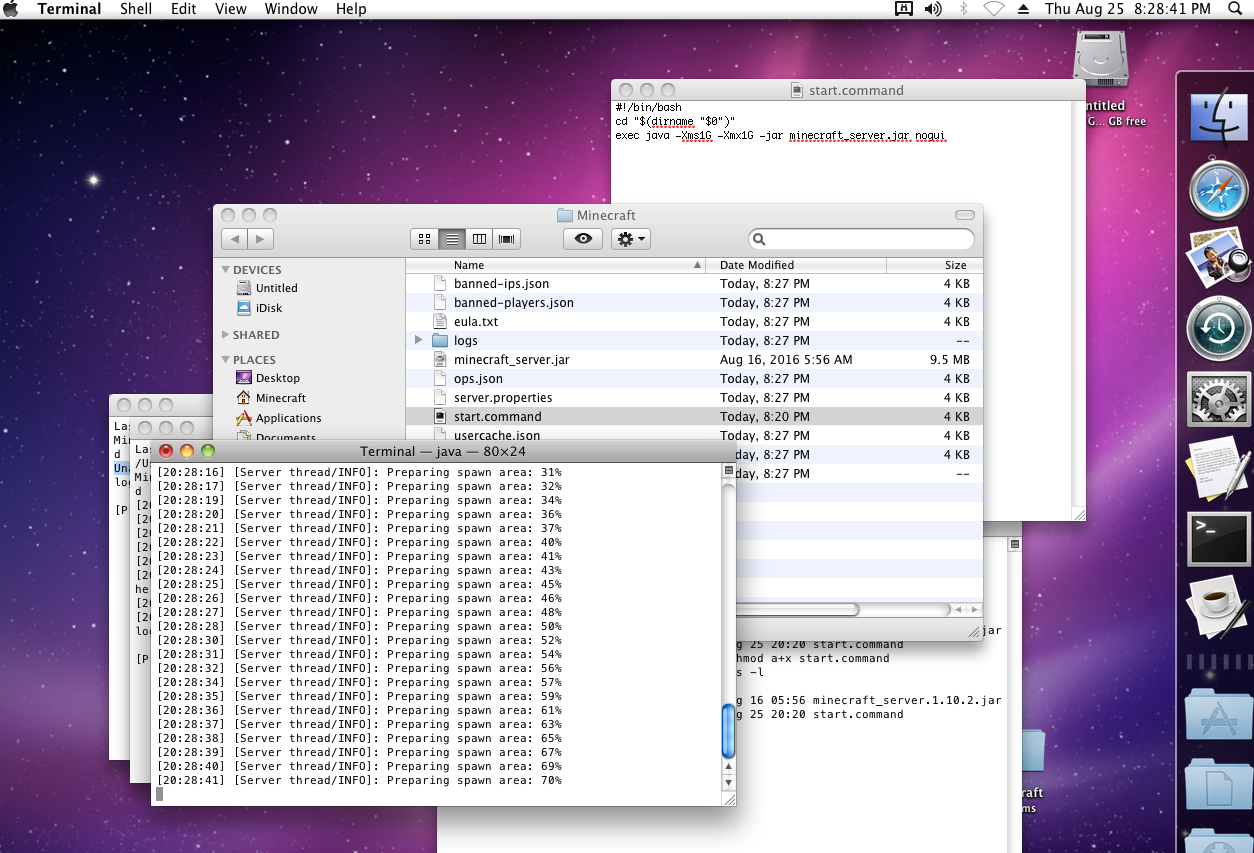The width and height of the screenshot is (1254, 853).
Task: Open the input source menu icon
Action: tap(904, 9)
